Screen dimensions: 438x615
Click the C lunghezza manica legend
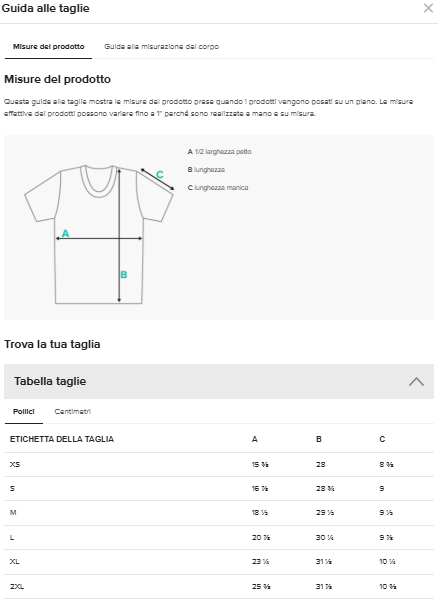(x=218, y=188)
